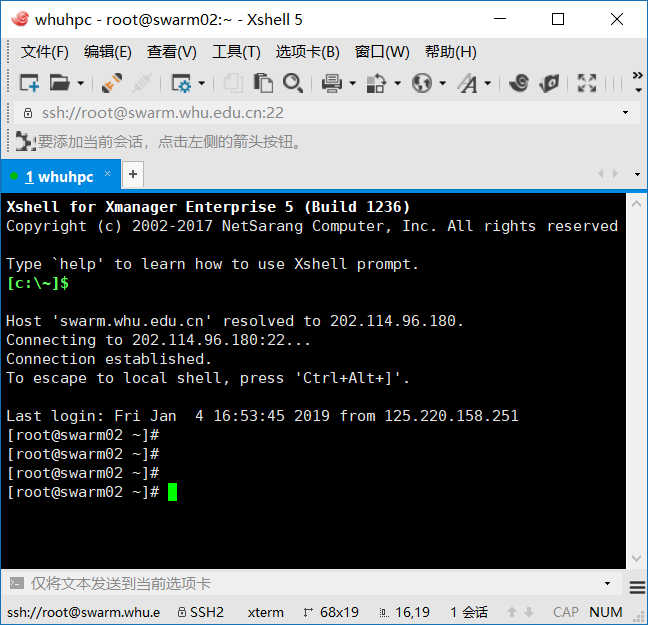Click the globe encoding icon
This screenshot has width=648, height=625.
[422, 83]
